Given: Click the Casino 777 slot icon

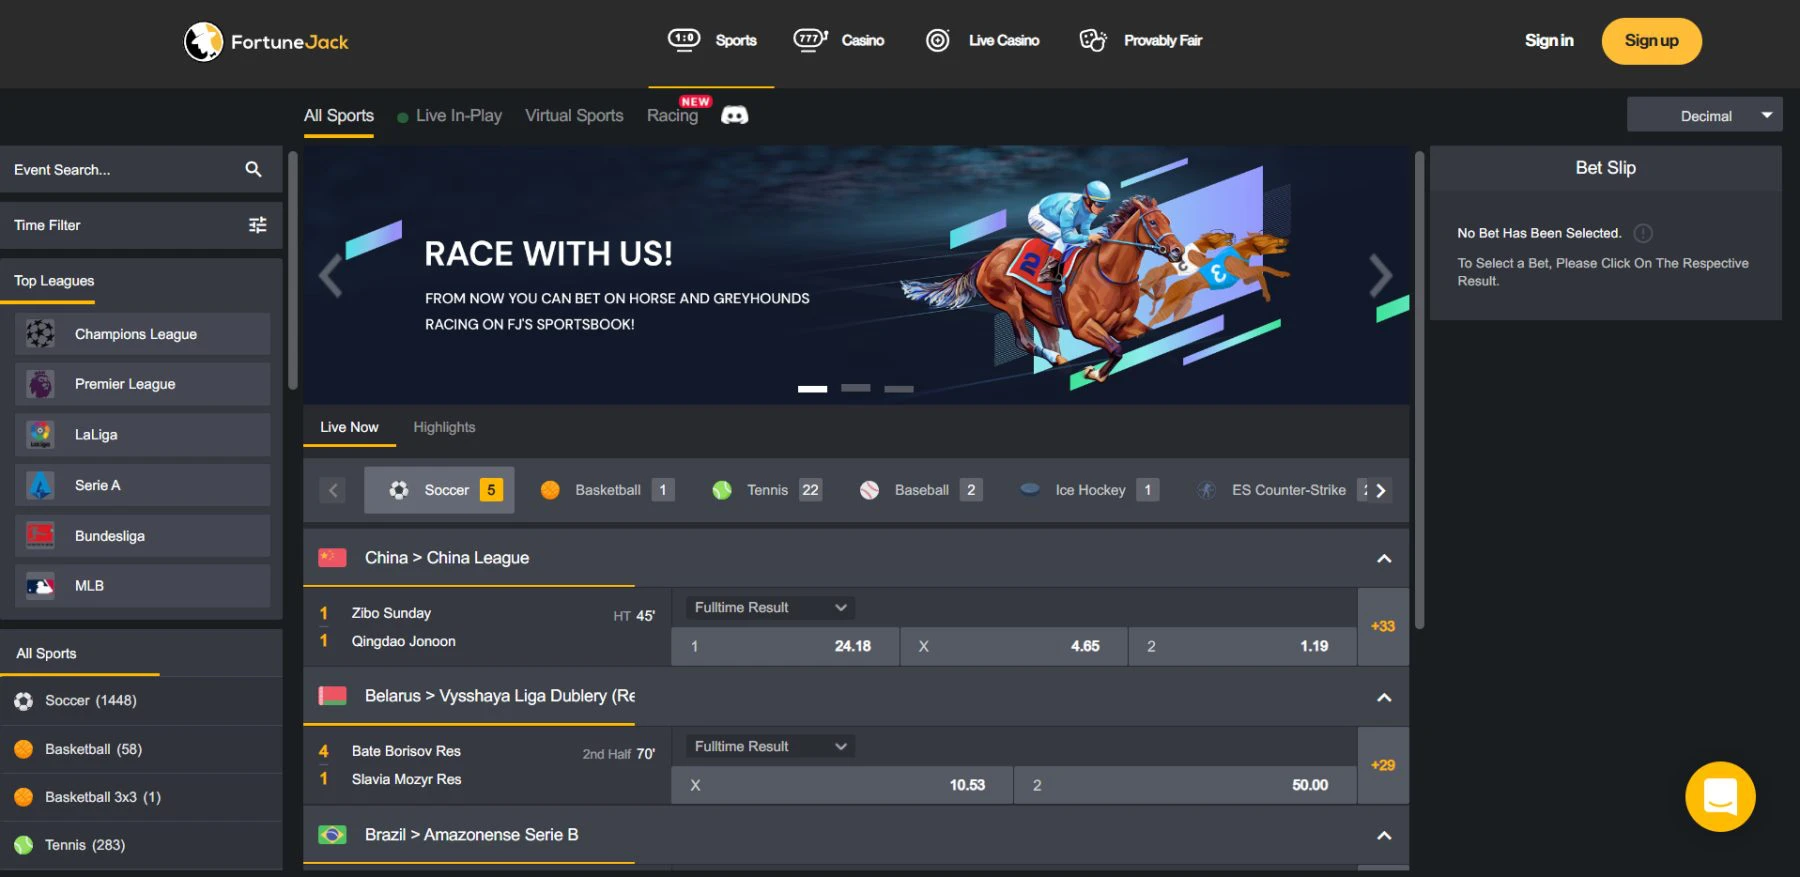Looking at the screenshot, I should 810,40.
